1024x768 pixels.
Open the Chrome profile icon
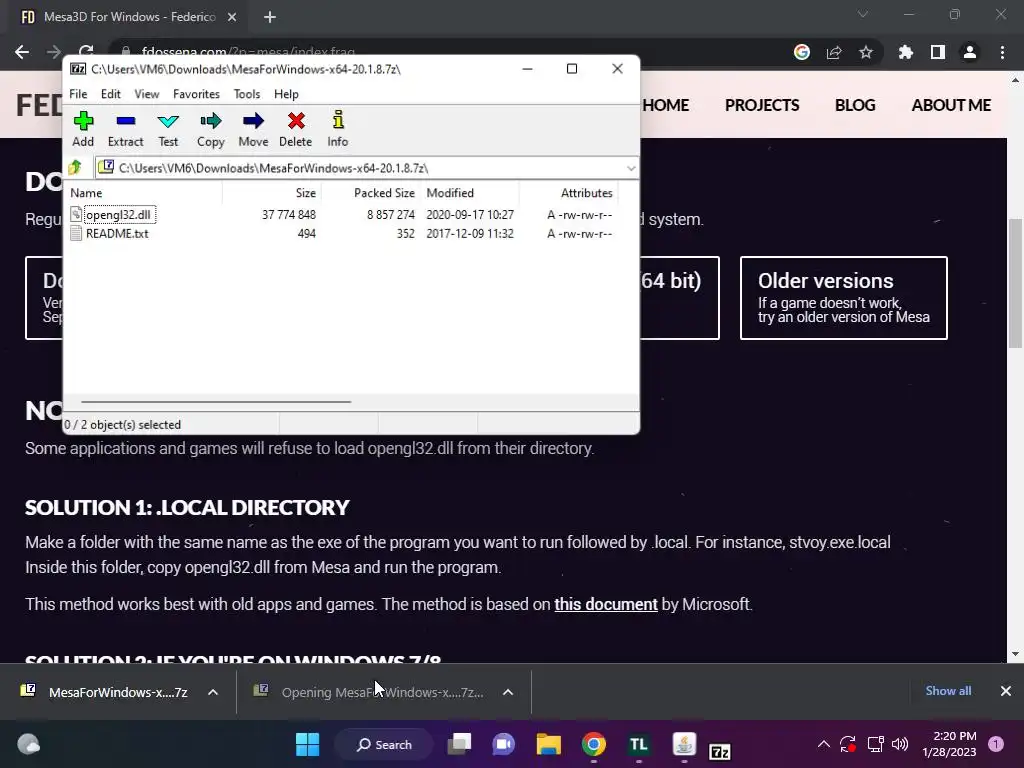(x=970, y=52)
